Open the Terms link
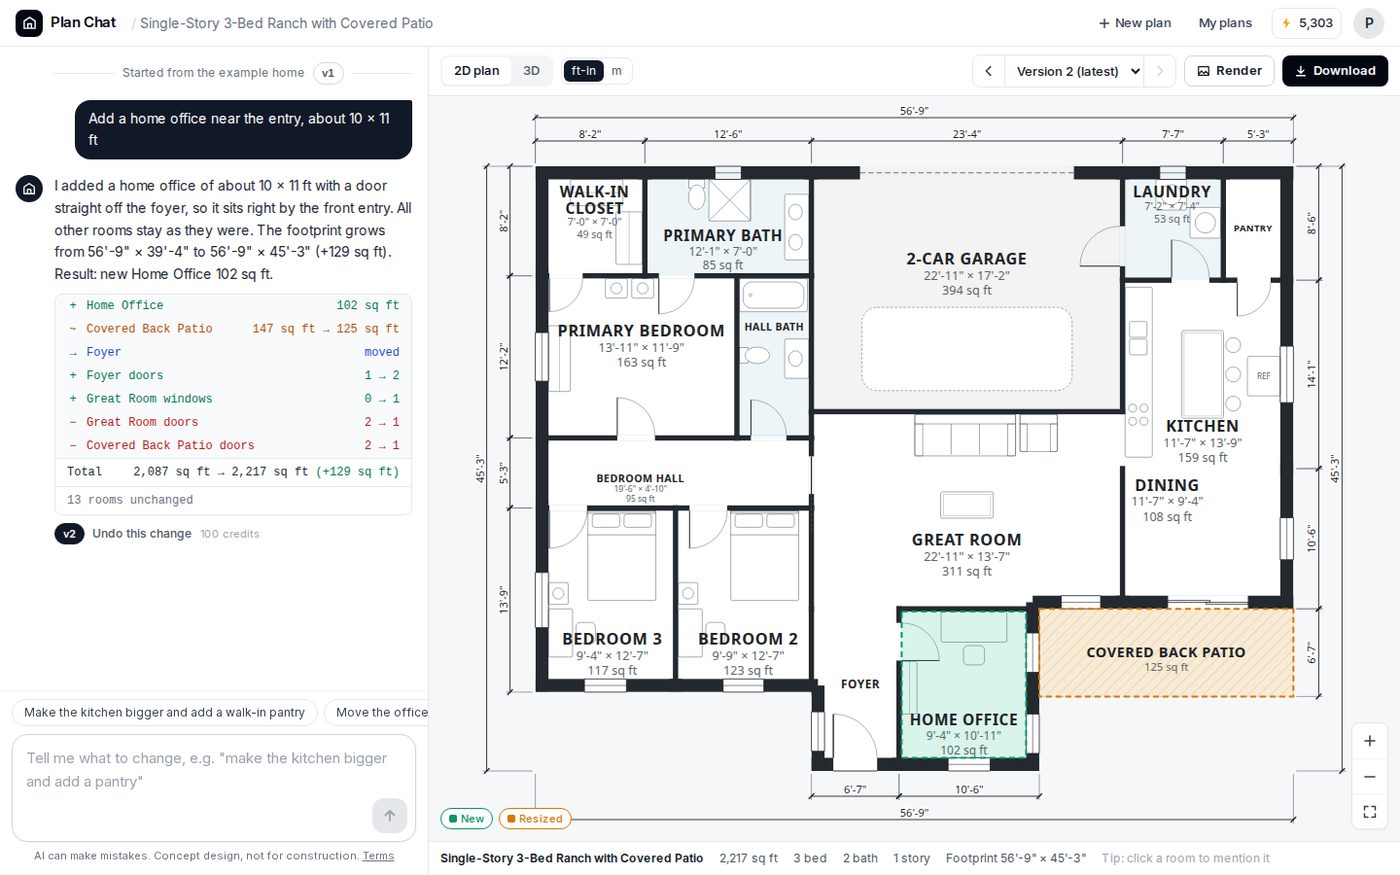The image size is (1400, 875). pyautogui.click(x=378, y=856)
